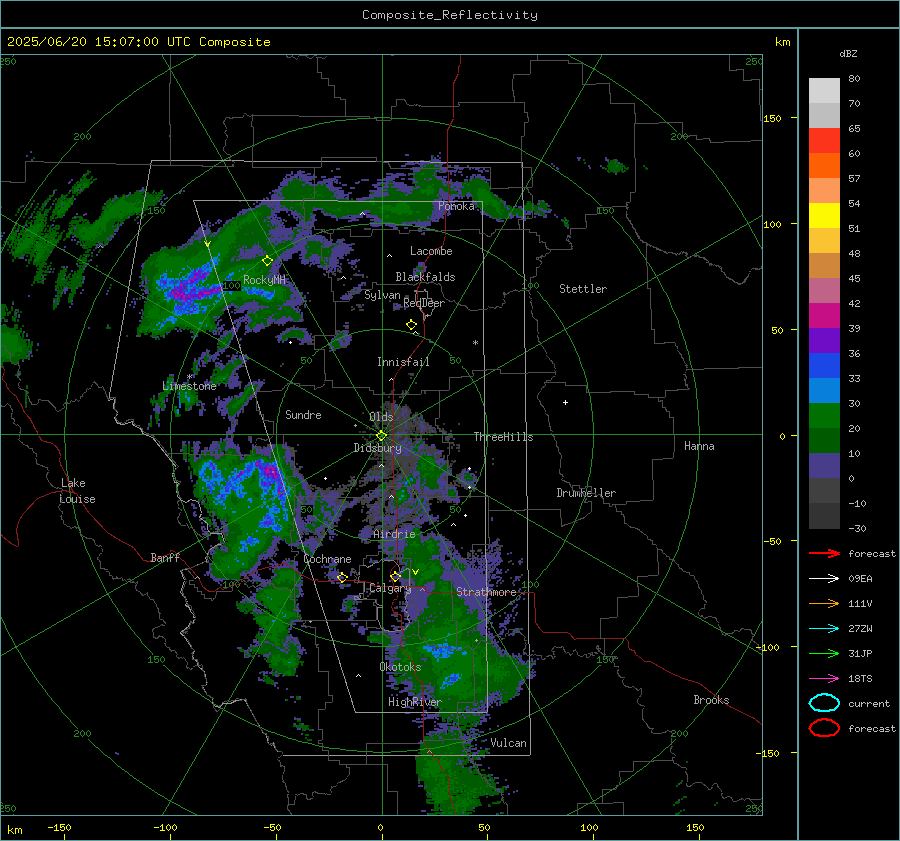Click the green 31JP arrow legend icon
The height and width of the screenshot is (841, 900).
coord(824,653)
